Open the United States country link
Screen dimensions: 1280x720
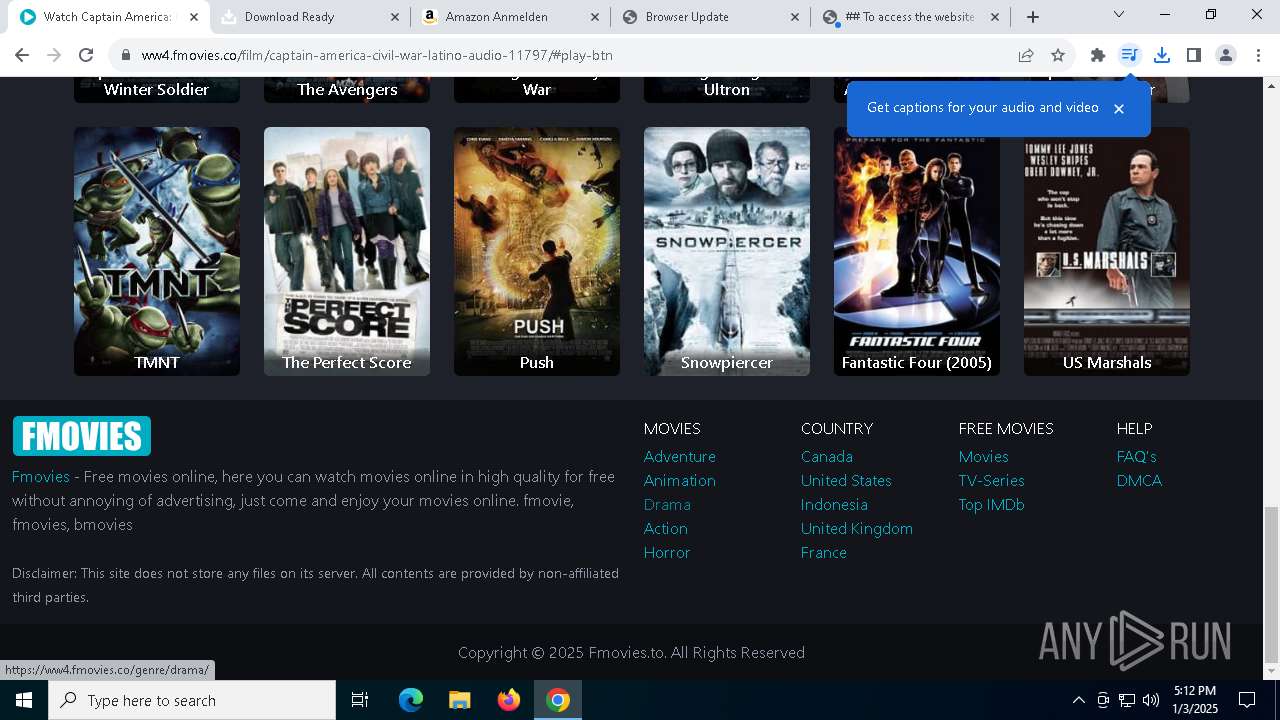coord(846,480)
